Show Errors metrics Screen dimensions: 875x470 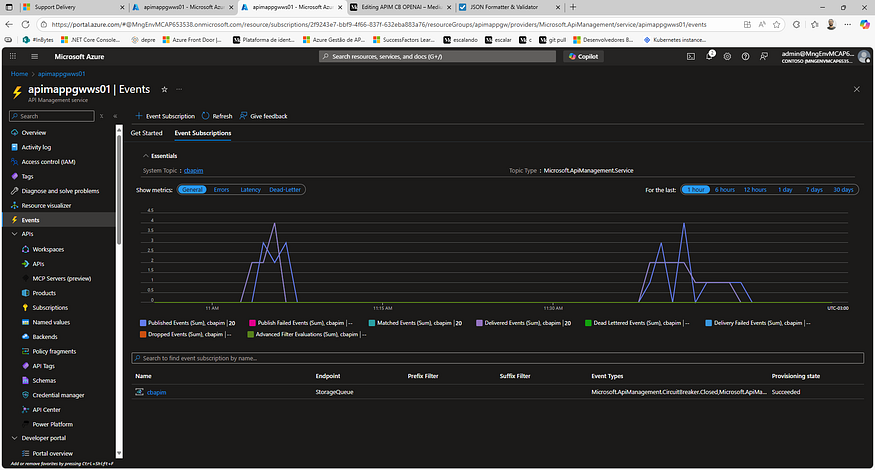221,190
